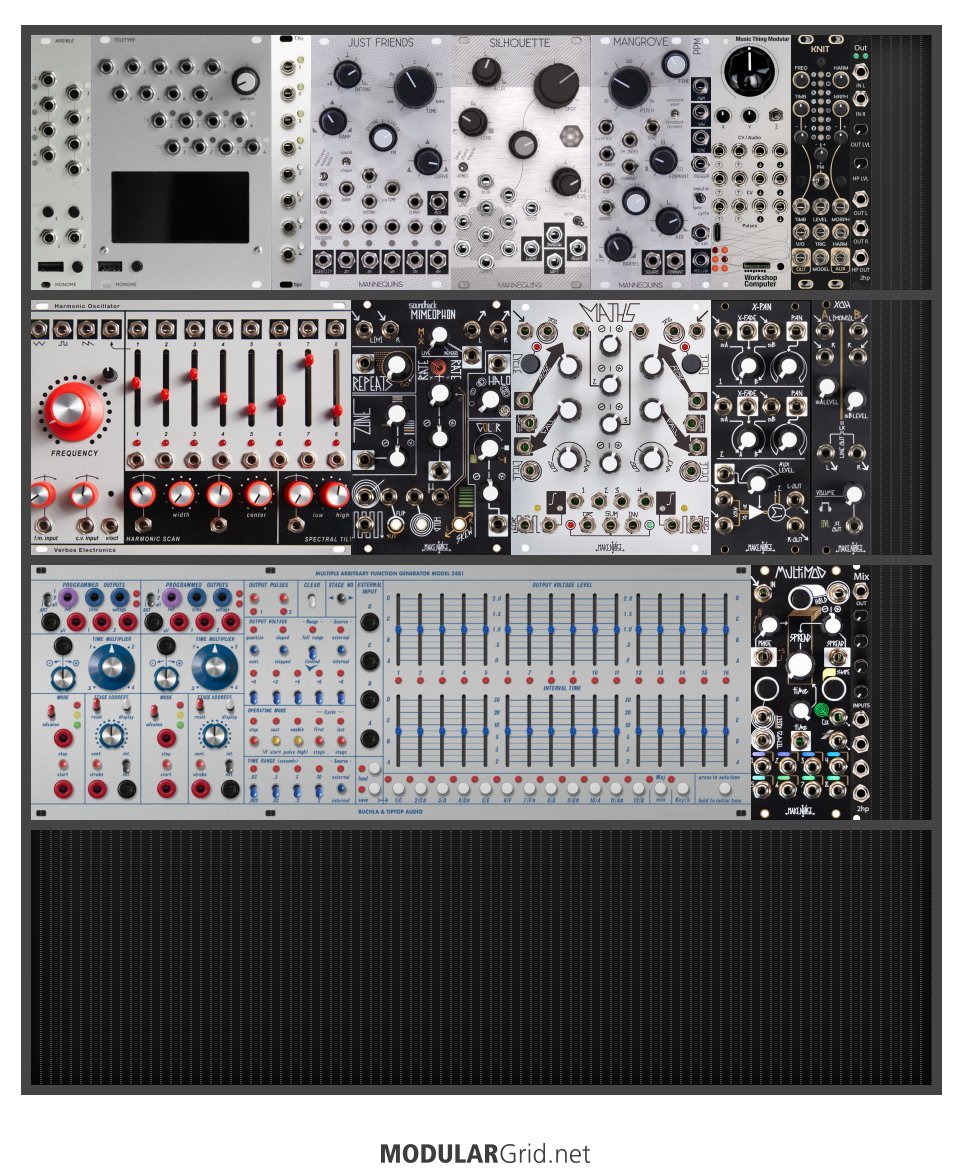972x1175 pixels.
Task: Toggle the left CYCLE button on Maths
Action: point(530,365)
